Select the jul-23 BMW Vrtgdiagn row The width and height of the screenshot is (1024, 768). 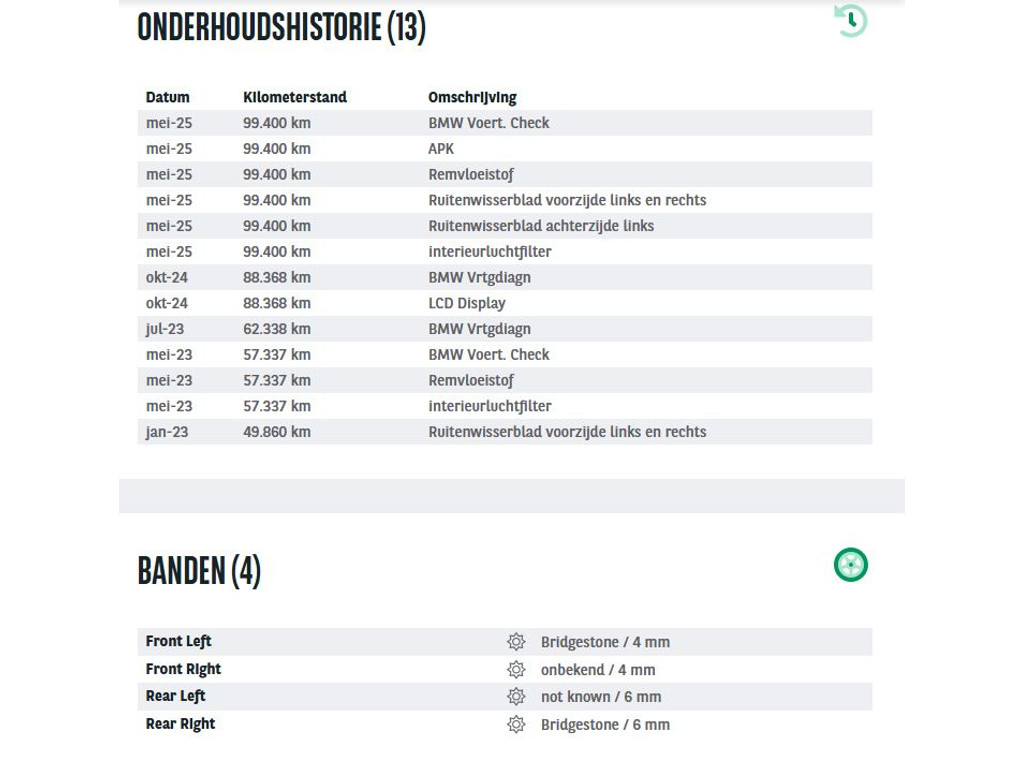(x=505, y=329)
